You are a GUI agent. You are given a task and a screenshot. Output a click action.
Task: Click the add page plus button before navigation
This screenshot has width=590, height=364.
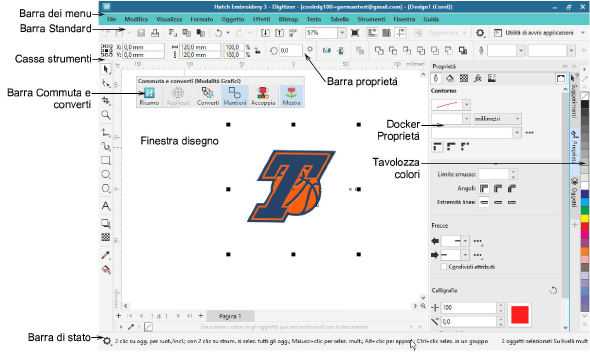click(119, 316)
